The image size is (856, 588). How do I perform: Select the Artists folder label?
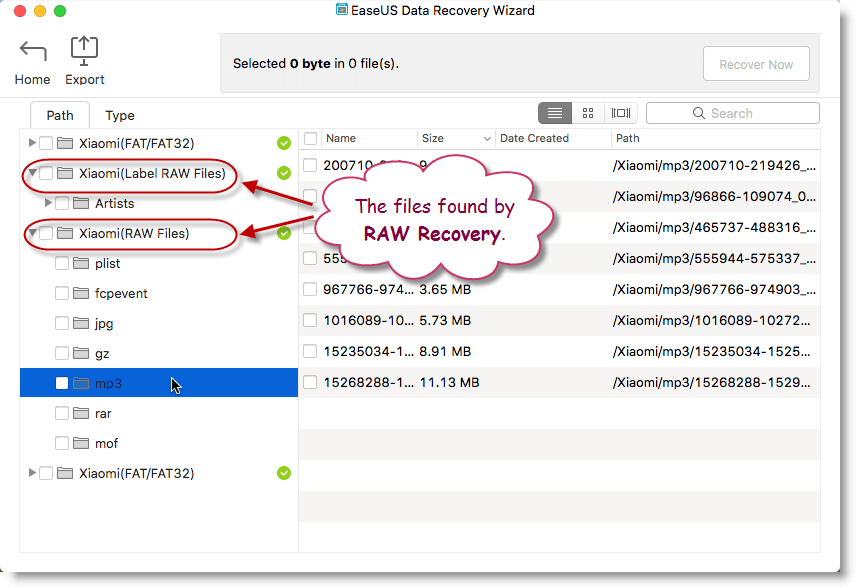point(115,204)
